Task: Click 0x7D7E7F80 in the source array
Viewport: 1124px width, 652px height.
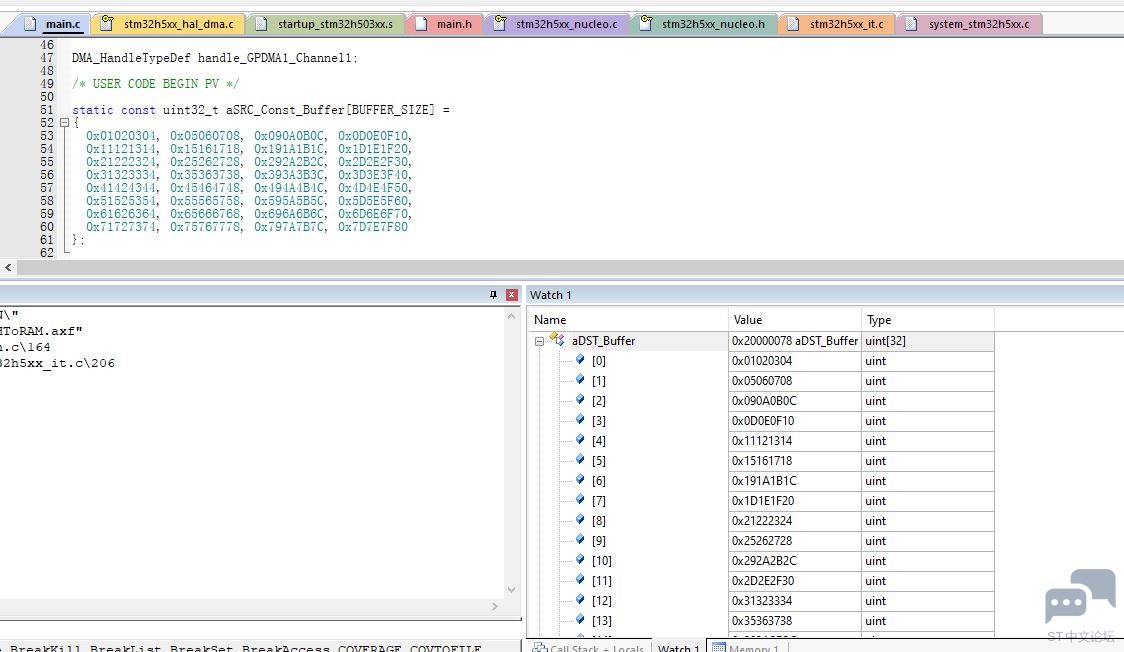Action: pos(373,227)
